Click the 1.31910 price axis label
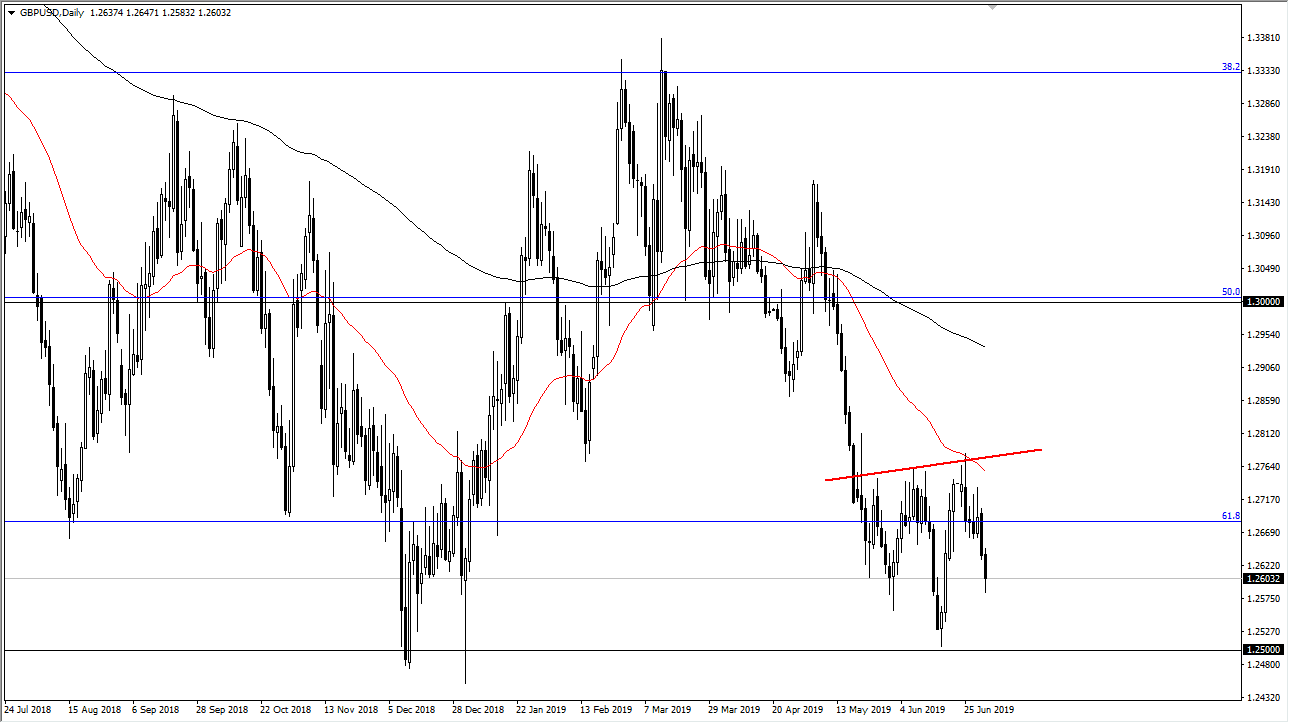1289x723 pixels. pyautogui.click(x=1264, y=170)
